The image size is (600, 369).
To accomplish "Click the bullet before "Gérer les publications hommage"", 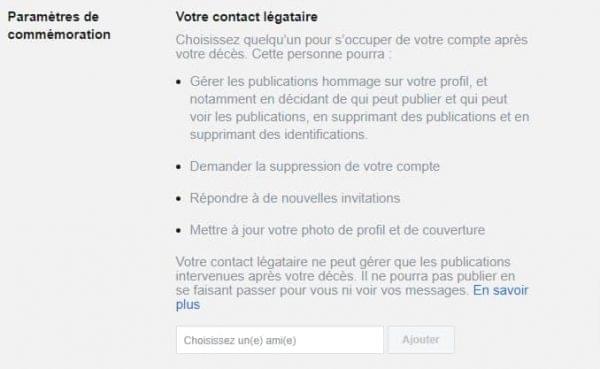I will pyautogui.click(x=179, y=82).
